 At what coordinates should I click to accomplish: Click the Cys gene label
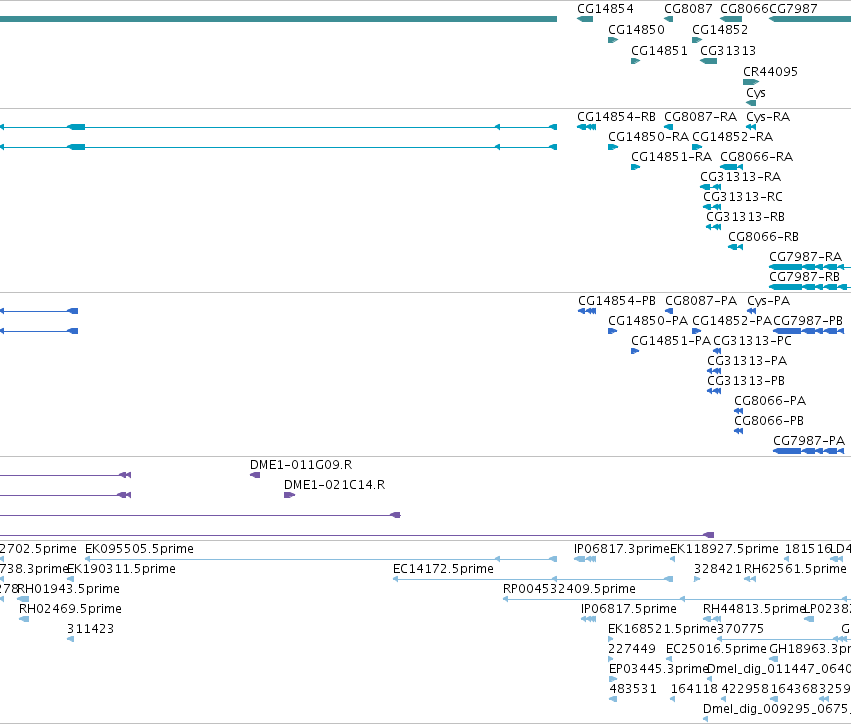tap(755, 93)
